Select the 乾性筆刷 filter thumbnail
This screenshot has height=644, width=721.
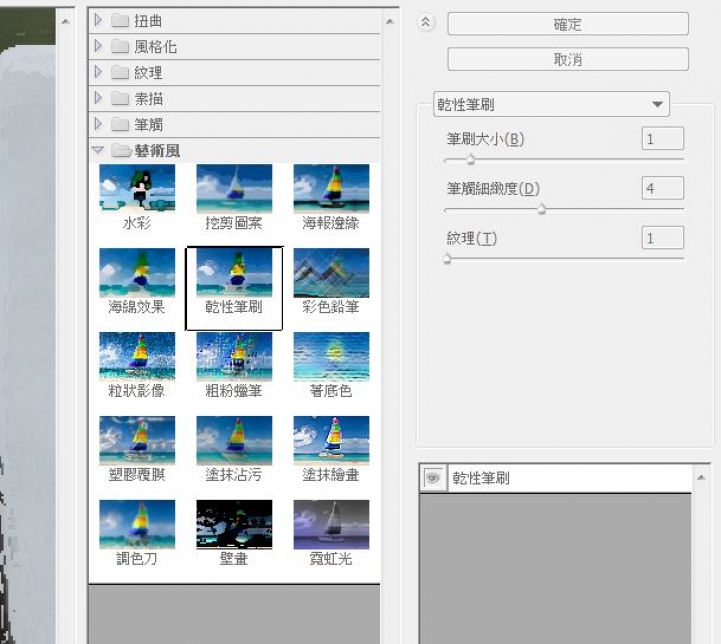click(234, 273)
